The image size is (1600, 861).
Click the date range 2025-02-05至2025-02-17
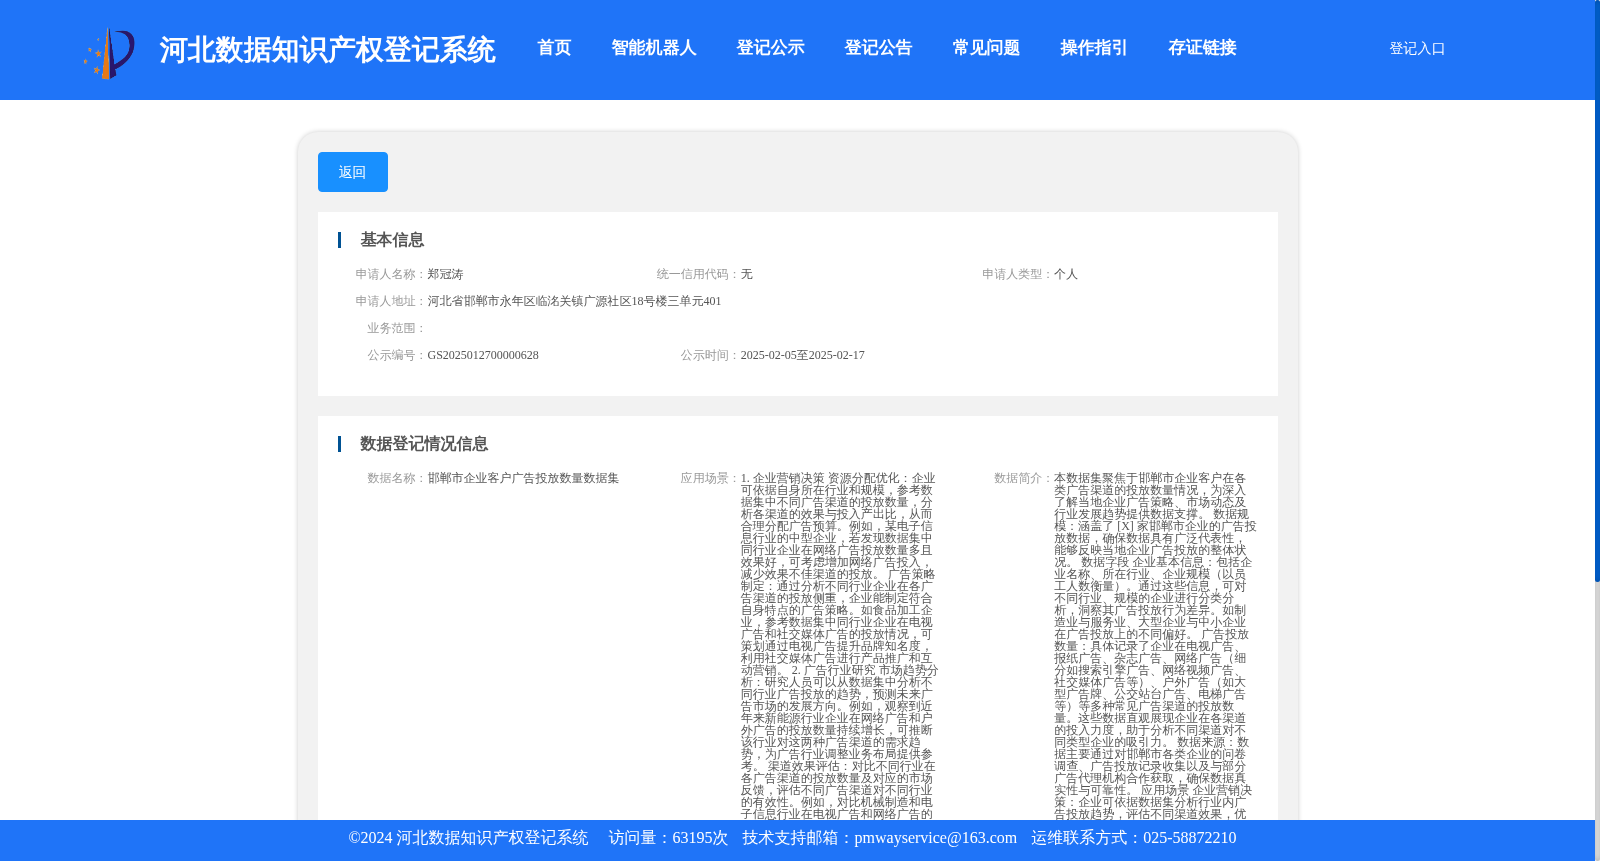(802, 355)
